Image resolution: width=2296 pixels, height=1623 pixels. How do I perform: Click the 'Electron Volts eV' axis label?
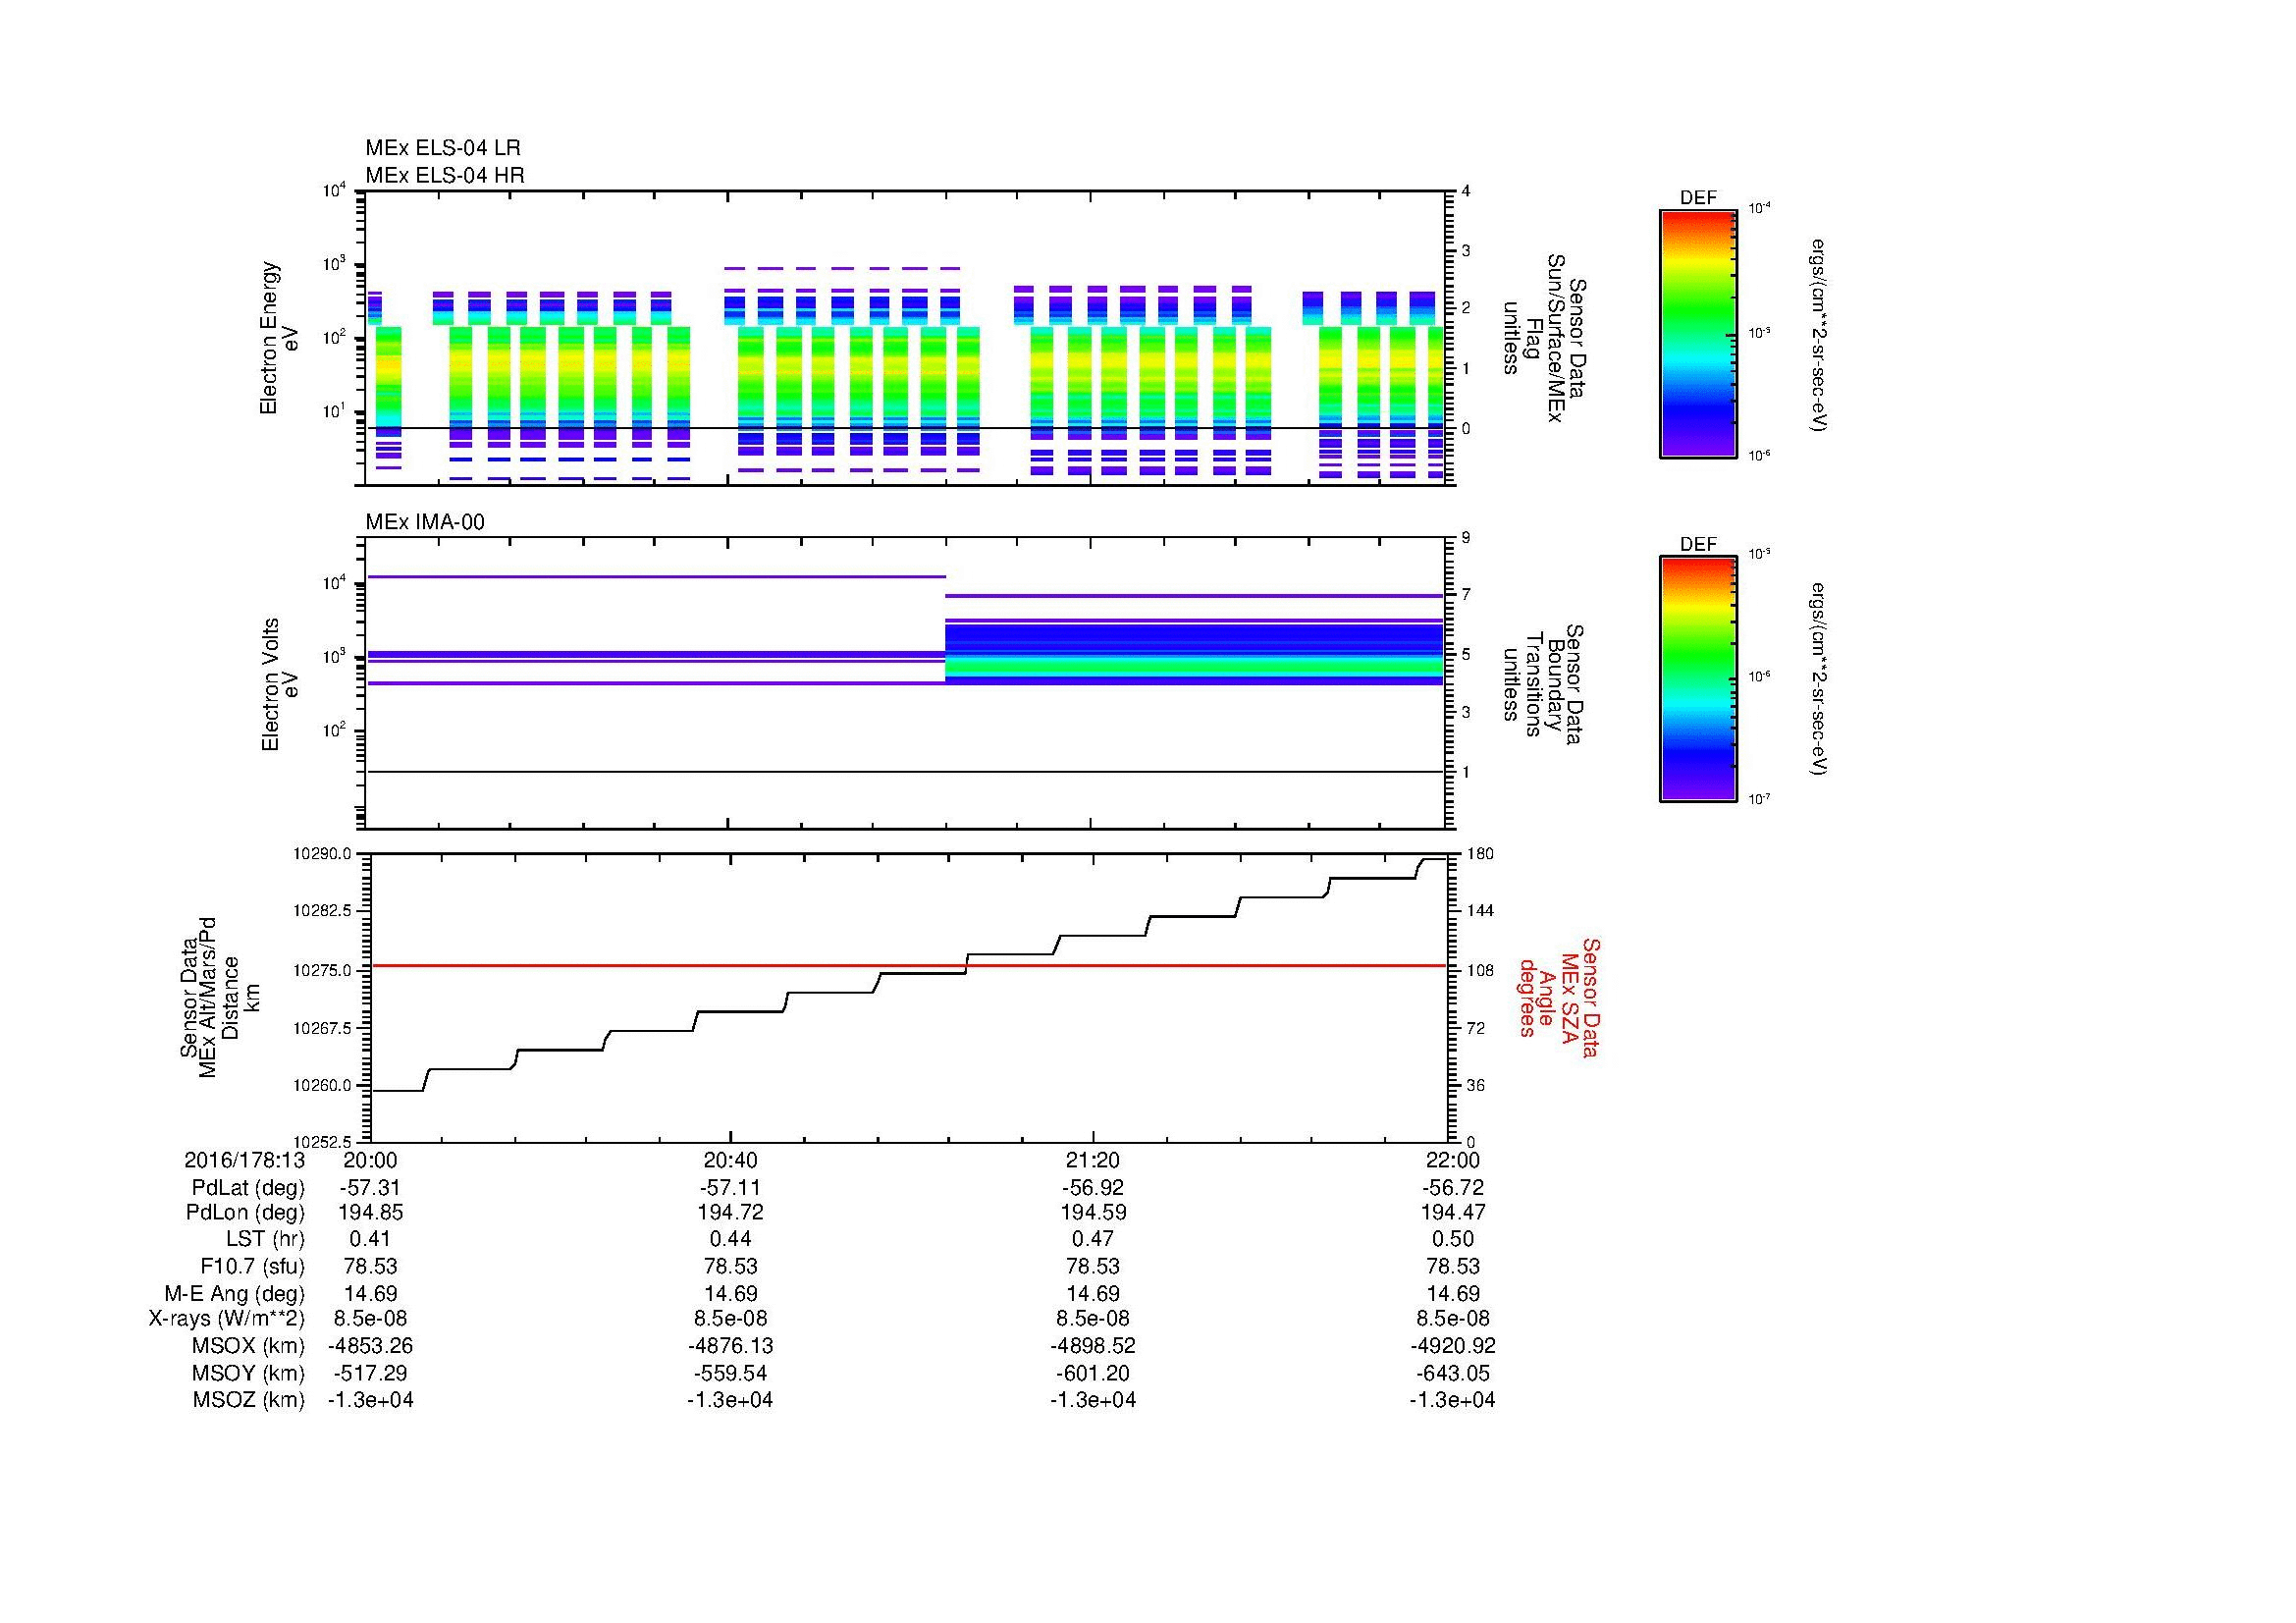(x=280, y=684)
